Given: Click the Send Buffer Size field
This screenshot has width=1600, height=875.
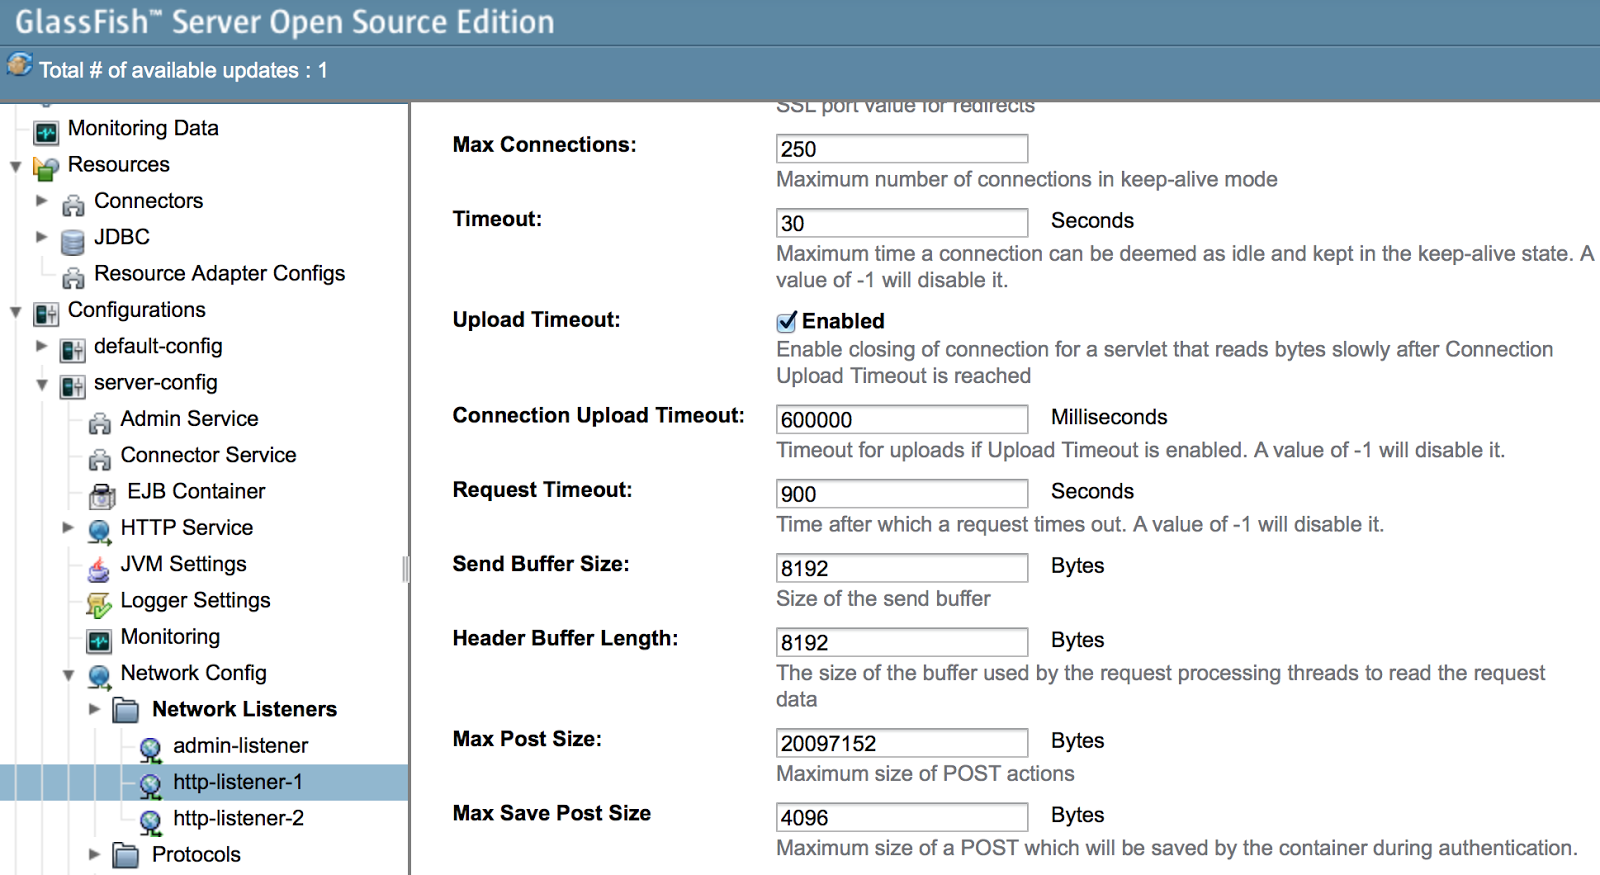Looking at the screenshot, I should (902, 568).
